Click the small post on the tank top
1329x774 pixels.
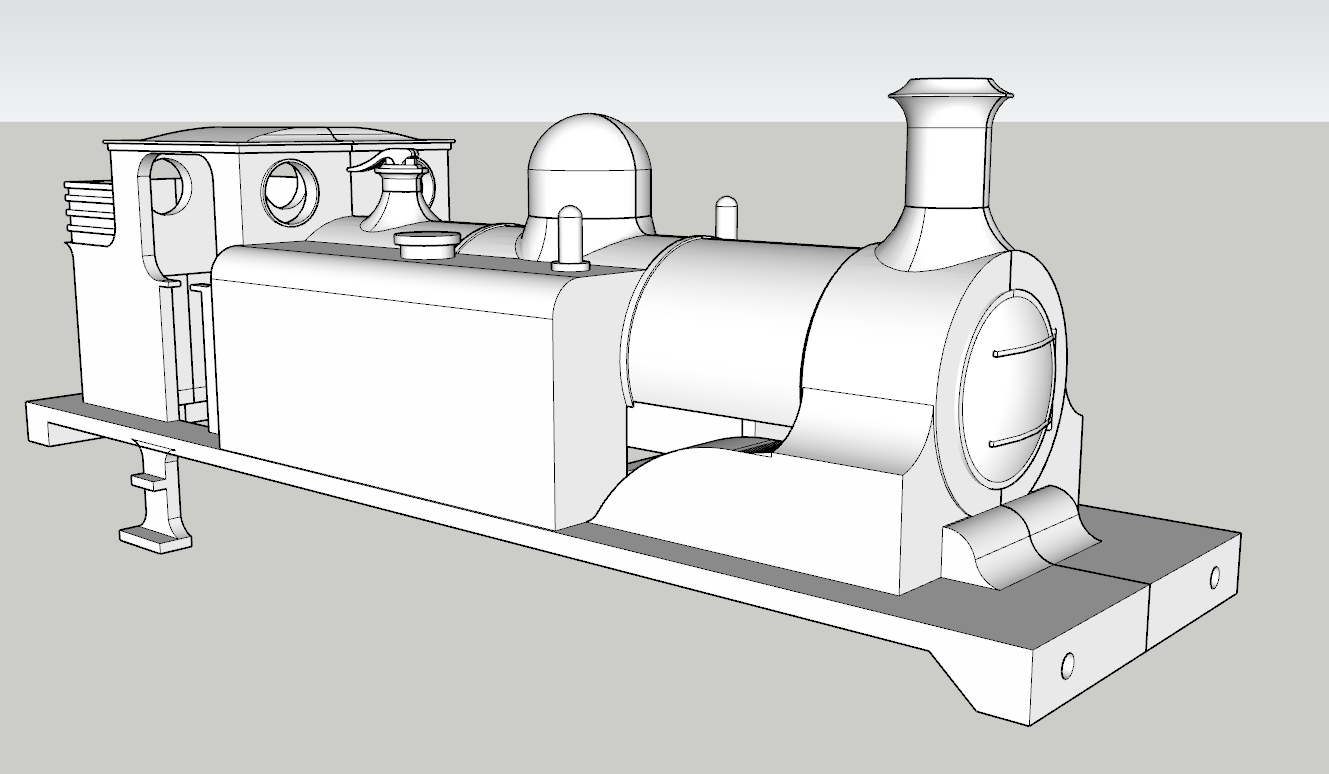[568, 238]
